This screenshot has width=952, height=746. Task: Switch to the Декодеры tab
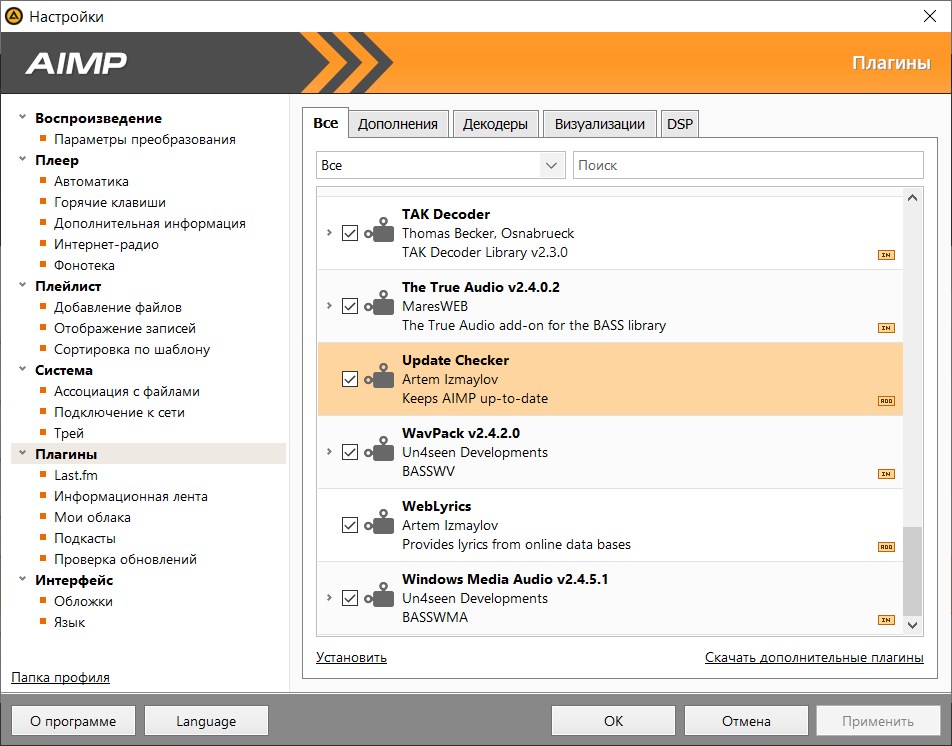tap(495, 124)
